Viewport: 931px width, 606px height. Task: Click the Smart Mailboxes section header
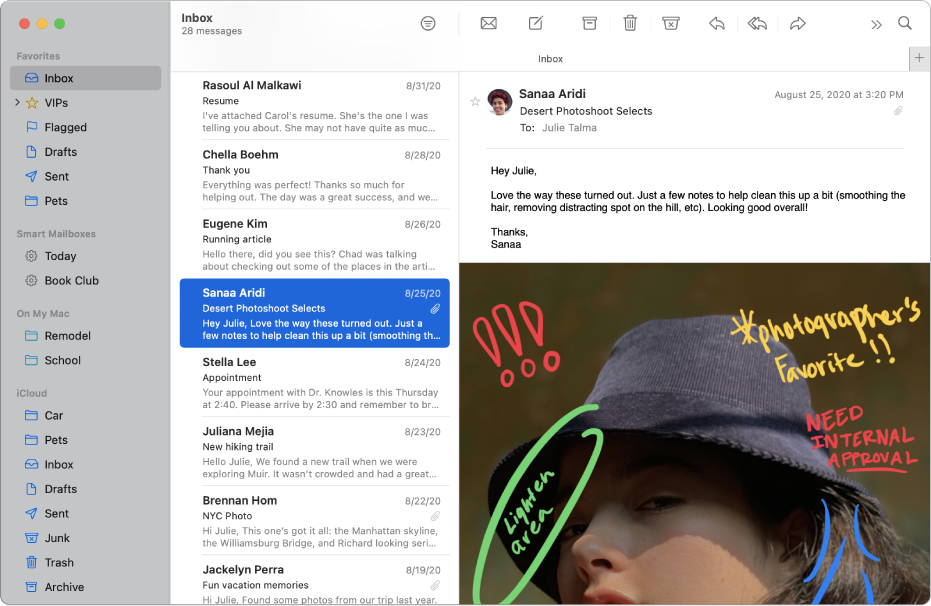56,234
